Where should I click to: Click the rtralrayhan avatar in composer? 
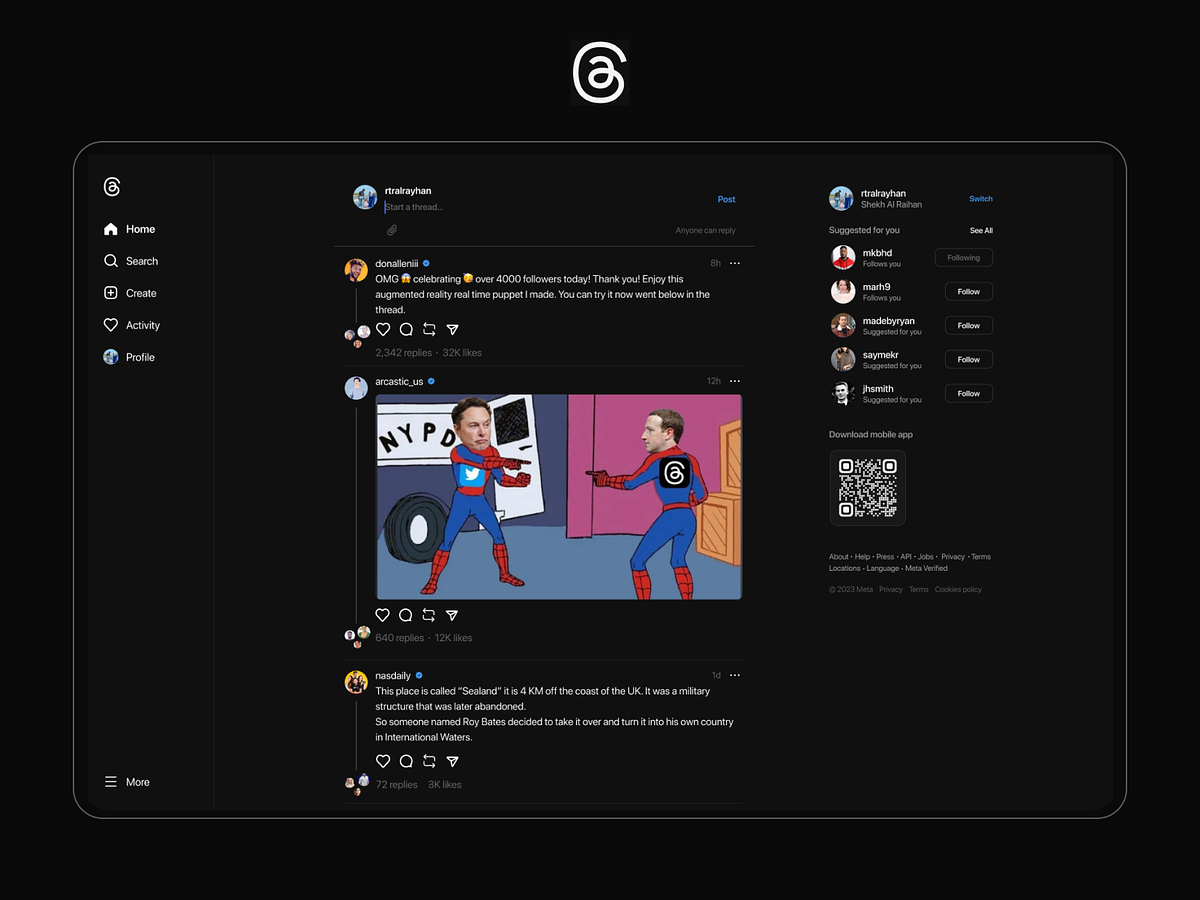pos(365,197)
